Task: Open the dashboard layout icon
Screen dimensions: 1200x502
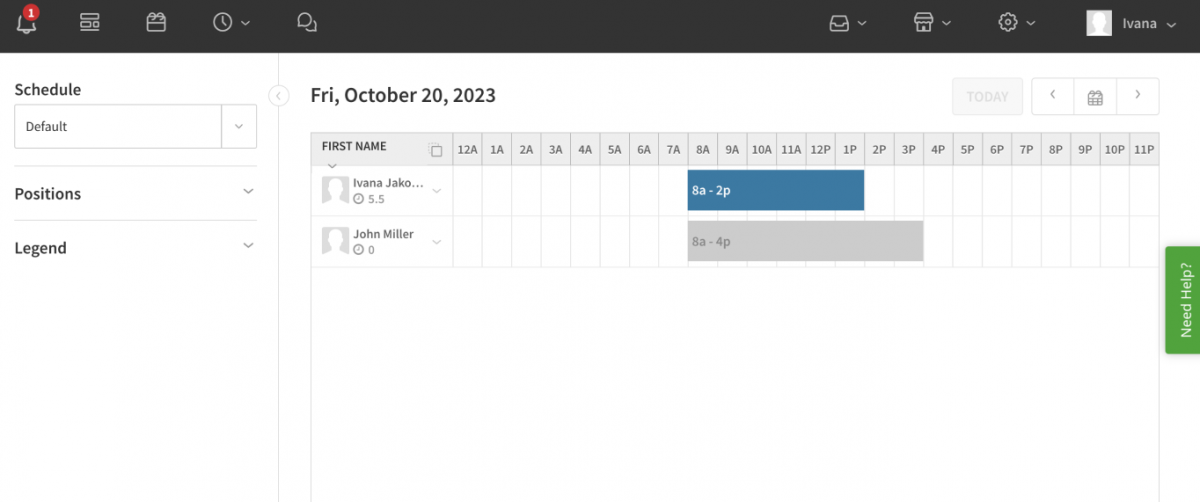Action: [x=90, y=22]
